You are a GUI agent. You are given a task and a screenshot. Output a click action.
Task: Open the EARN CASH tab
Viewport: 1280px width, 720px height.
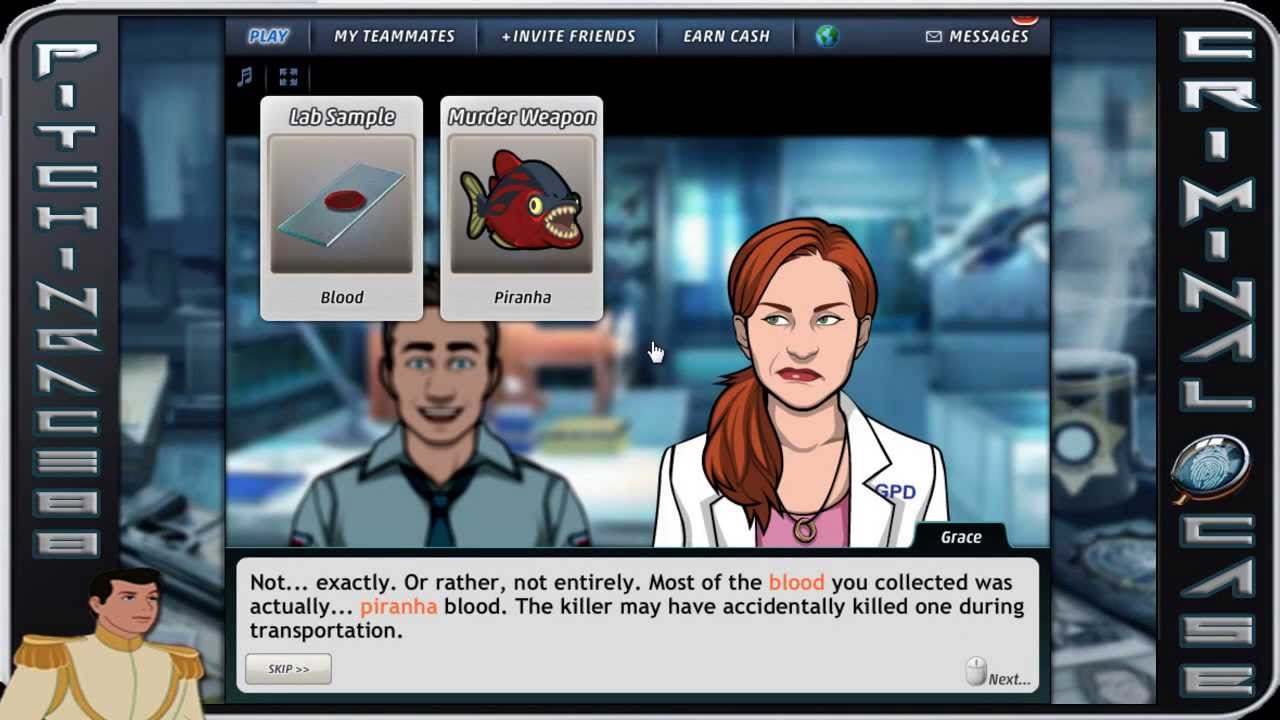(726, 36)
